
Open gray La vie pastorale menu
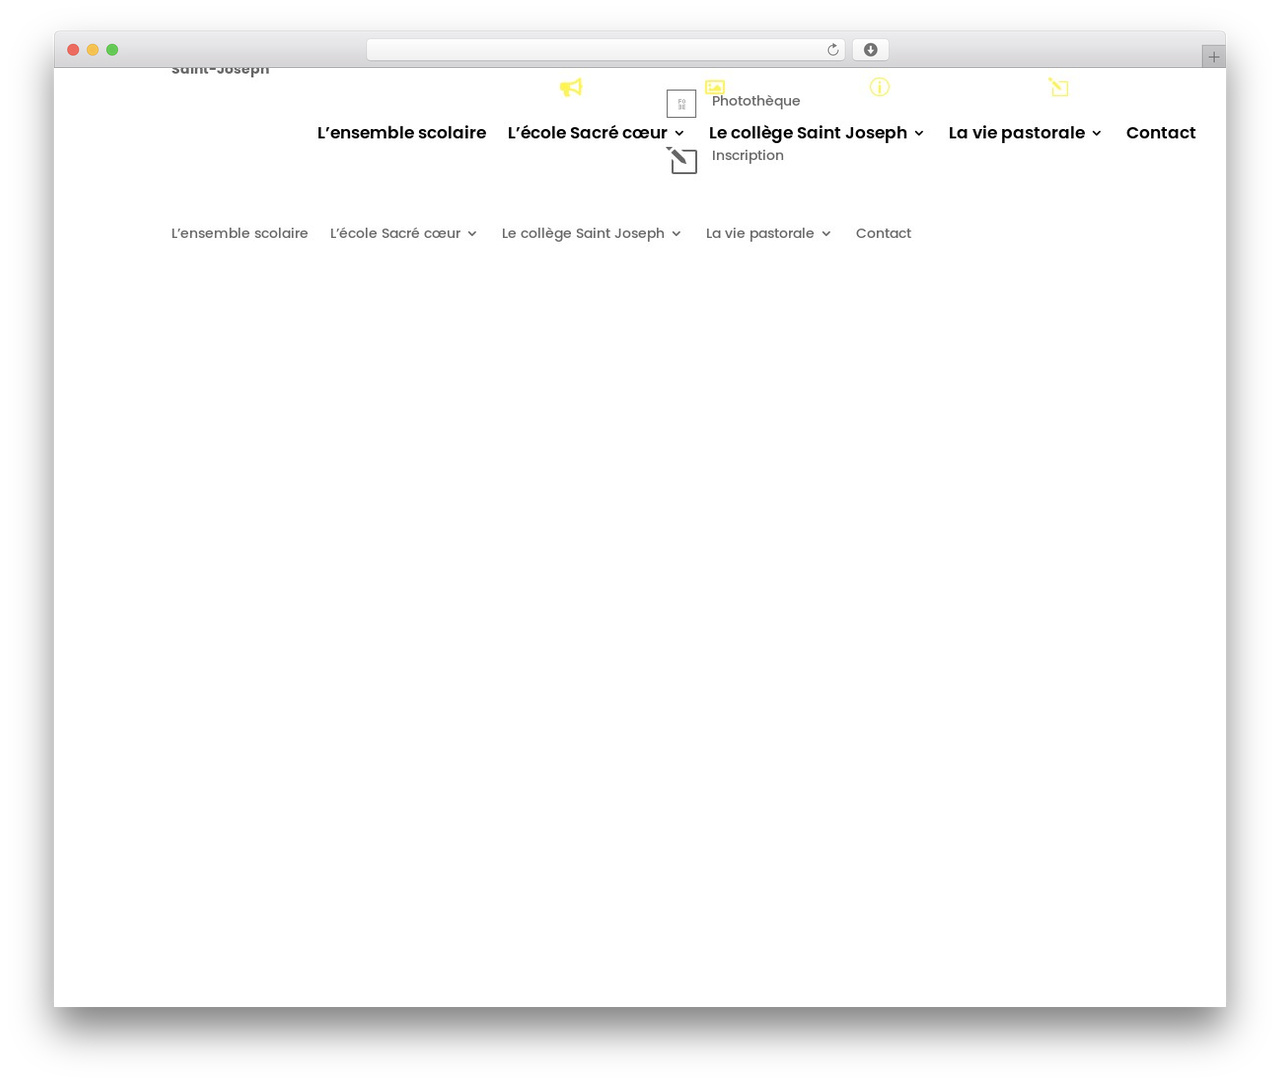tap(760, 233)
